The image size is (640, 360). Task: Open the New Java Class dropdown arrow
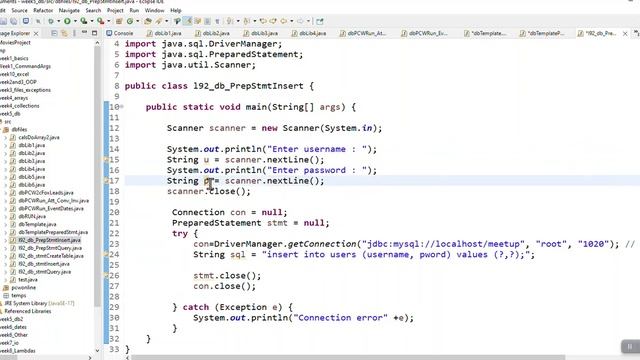pyautogui.click(x=138, y=21)
